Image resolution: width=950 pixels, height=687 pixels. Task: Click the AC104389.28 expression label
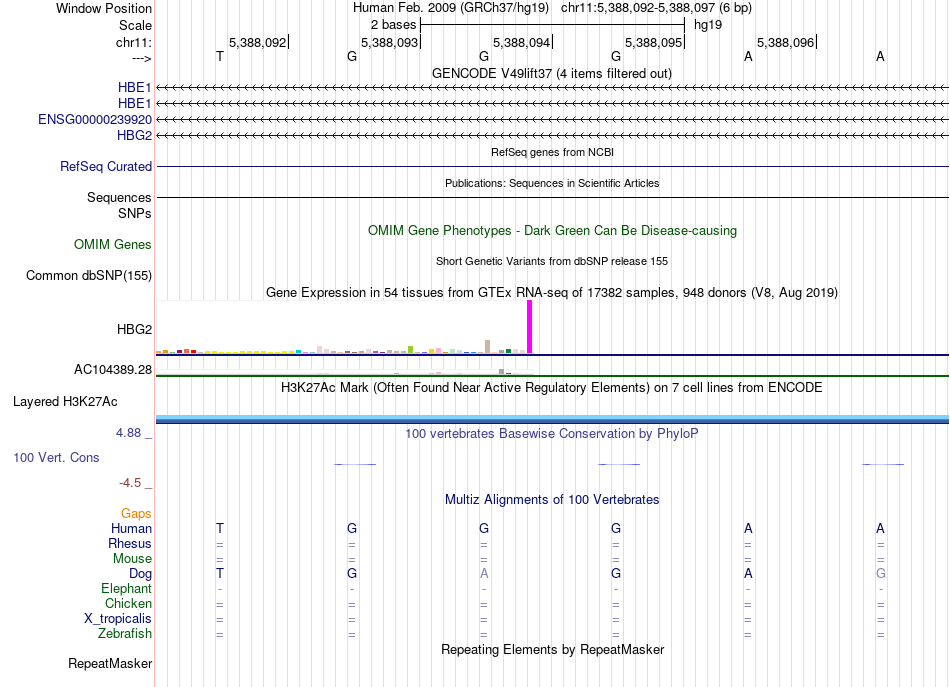(113, 370)
